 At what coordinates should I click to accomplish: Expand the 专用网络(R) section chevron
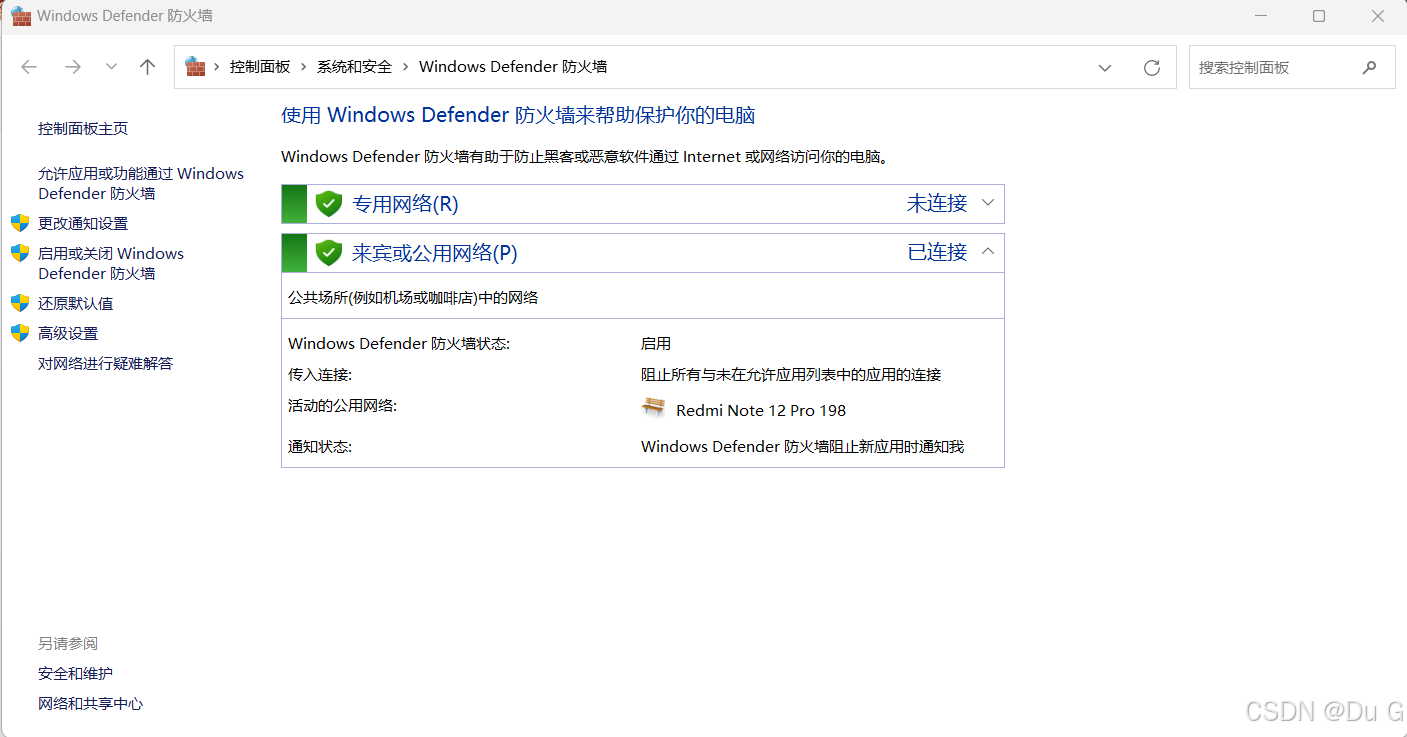click(x=988, y=203)
